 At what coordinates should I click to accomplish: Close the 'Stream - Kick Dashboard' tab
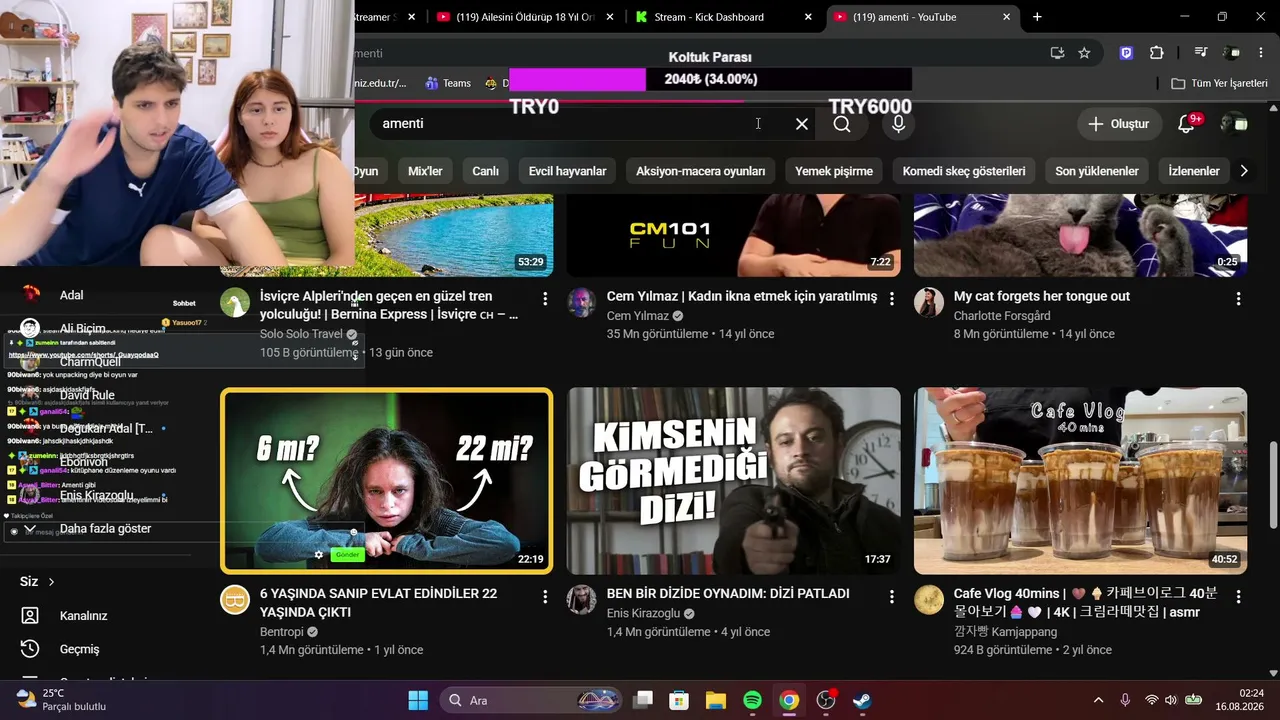807,17
